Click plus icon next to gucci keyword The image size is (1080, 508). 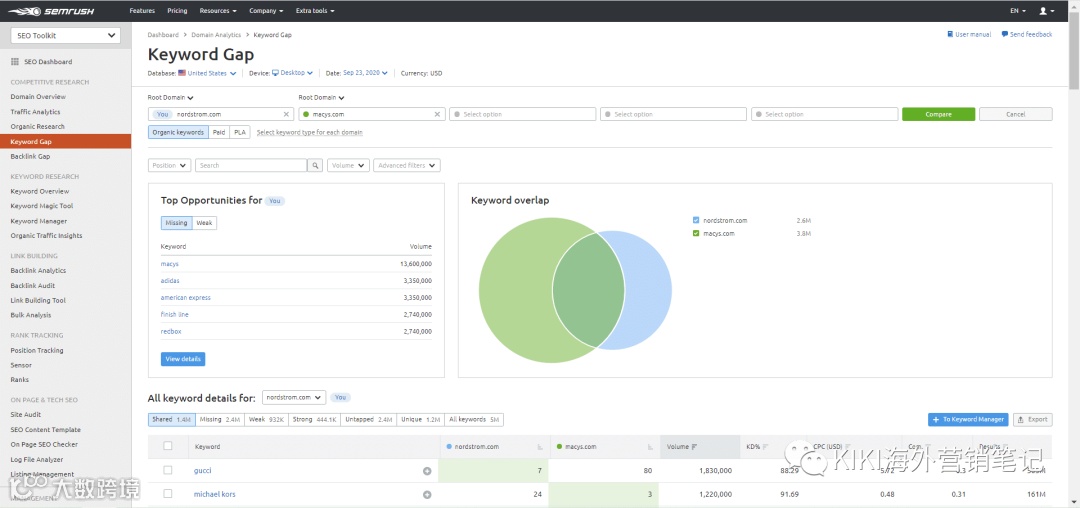(x=427, y=471)
